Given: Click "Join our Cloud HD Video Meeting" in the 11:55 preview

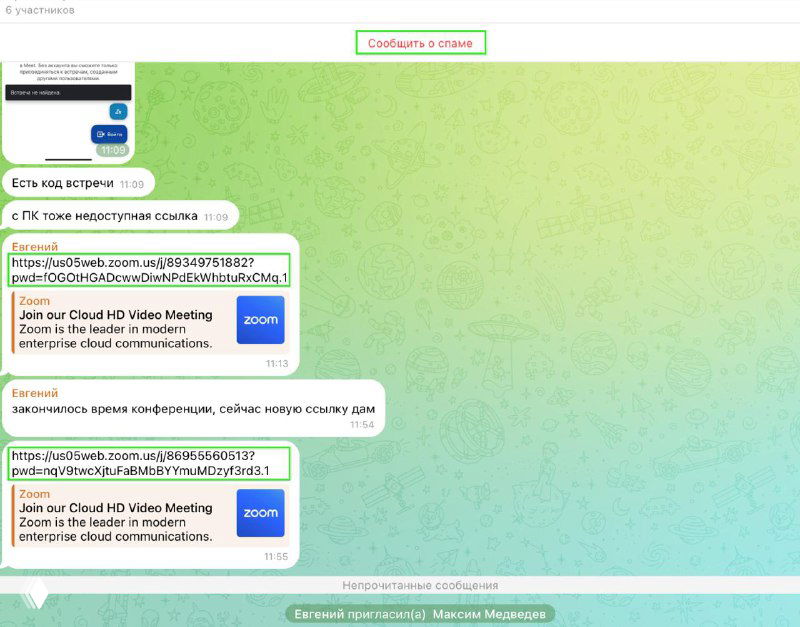Looking at the screenshot, I should 116,508.
